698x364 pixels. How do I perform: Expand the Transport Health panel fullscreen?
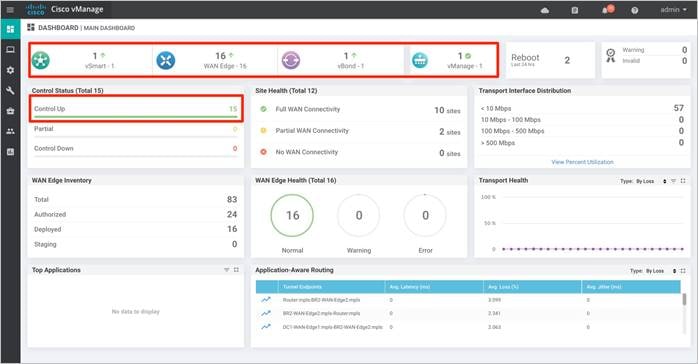click(683, 181)
